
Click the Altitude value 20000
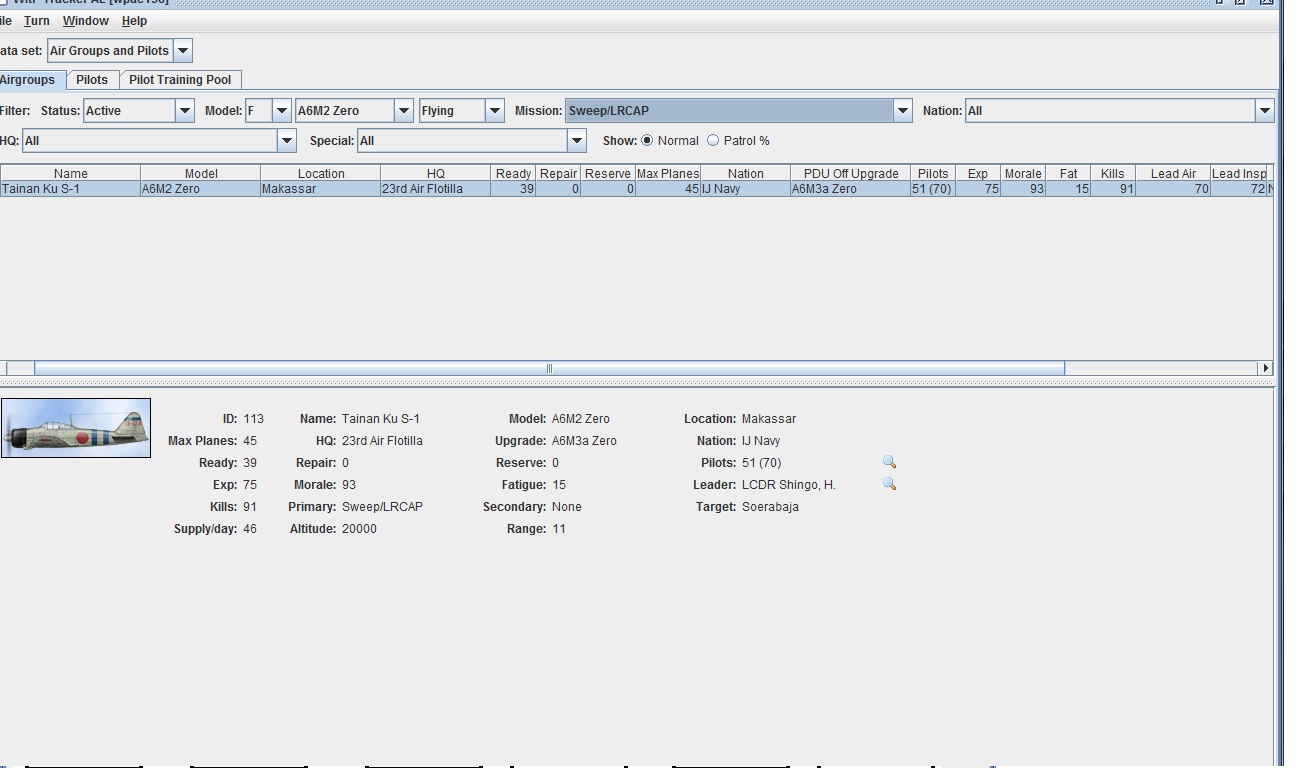click(x=359, y=529)
